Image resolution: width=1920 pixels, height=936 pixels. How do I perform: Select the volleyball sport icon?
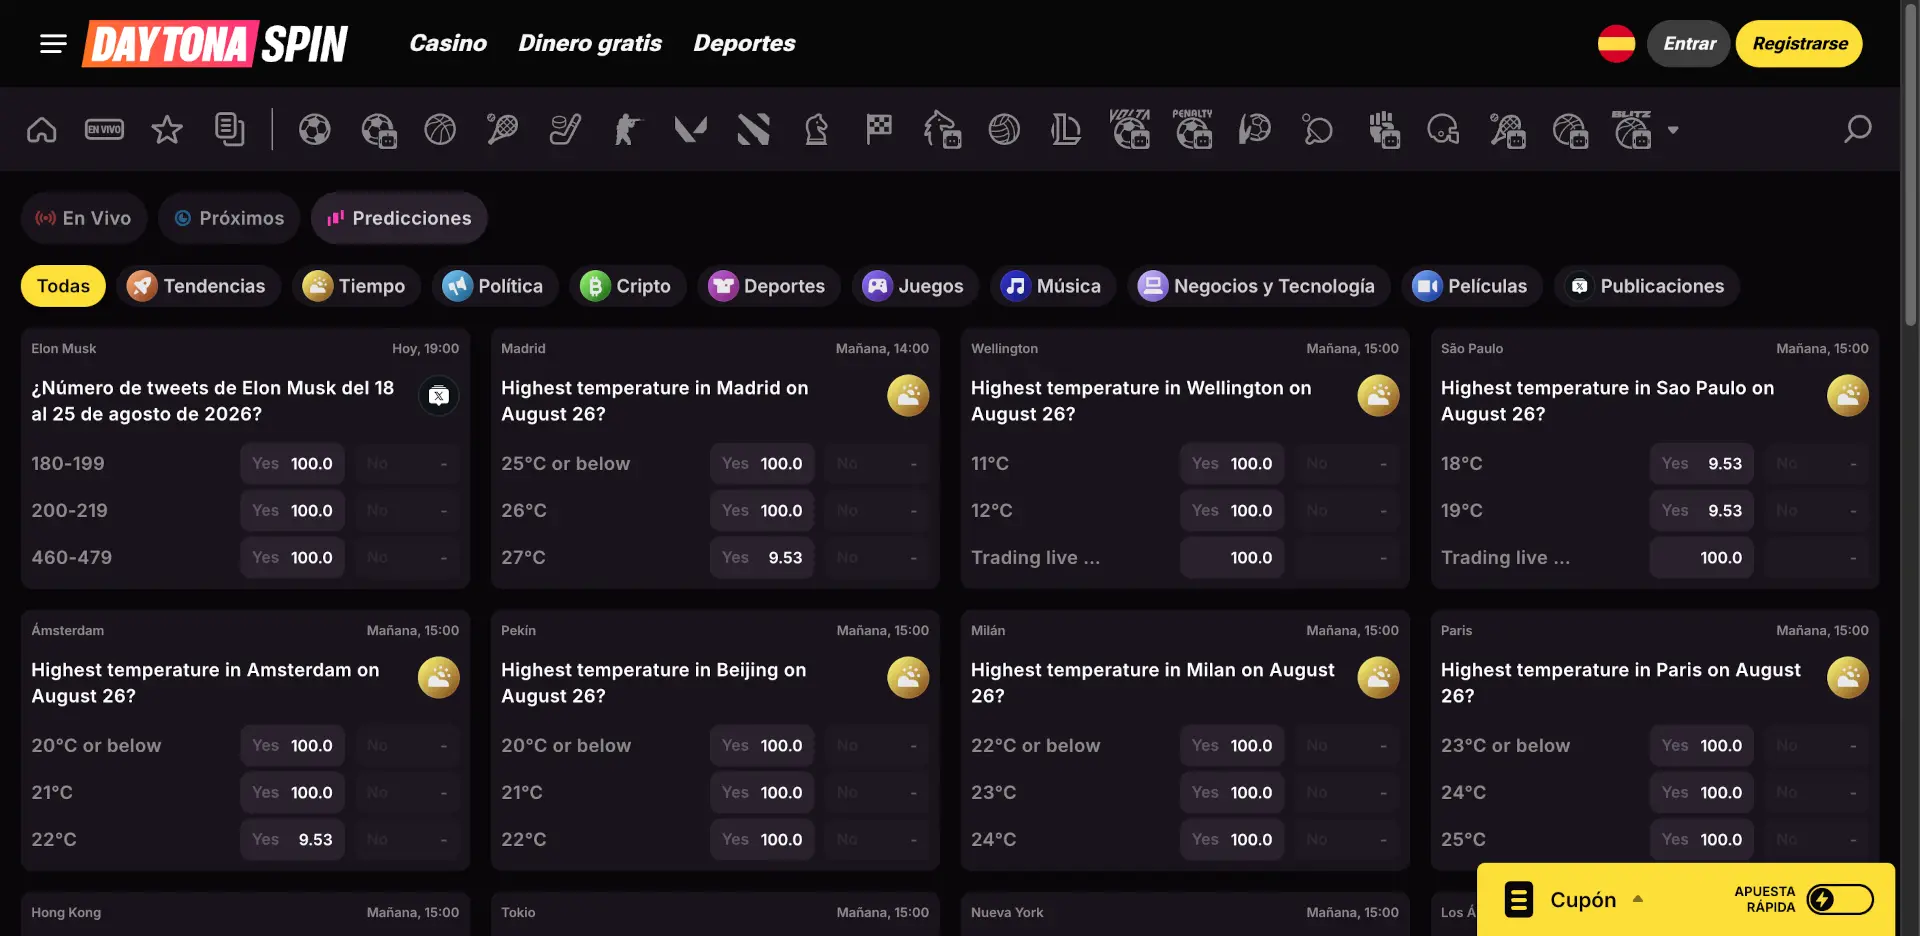tap(1004, 129)
